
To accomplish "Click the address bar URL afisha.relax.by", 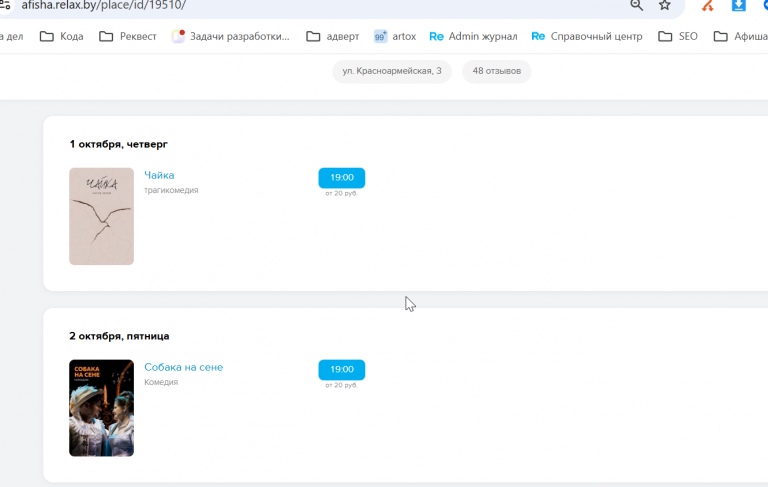I will tap(103, 5).
